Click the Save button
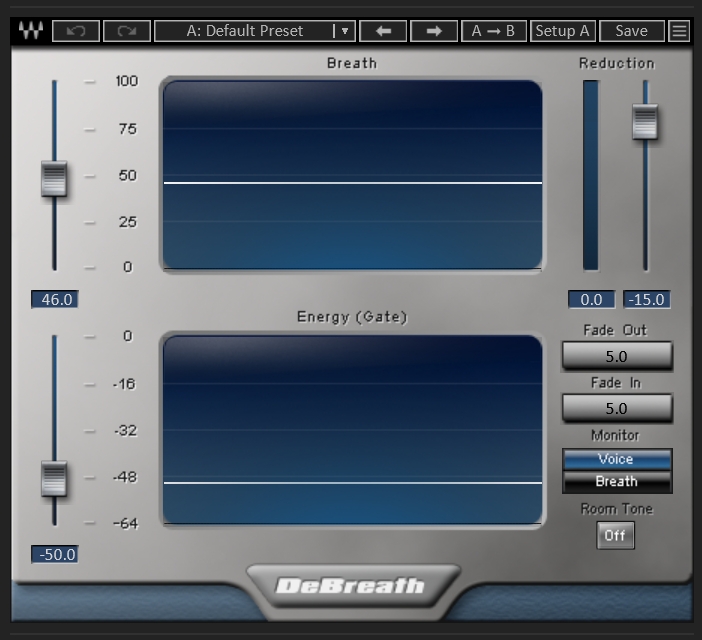This screenshot has height=640, width=702. pos(632,31)
